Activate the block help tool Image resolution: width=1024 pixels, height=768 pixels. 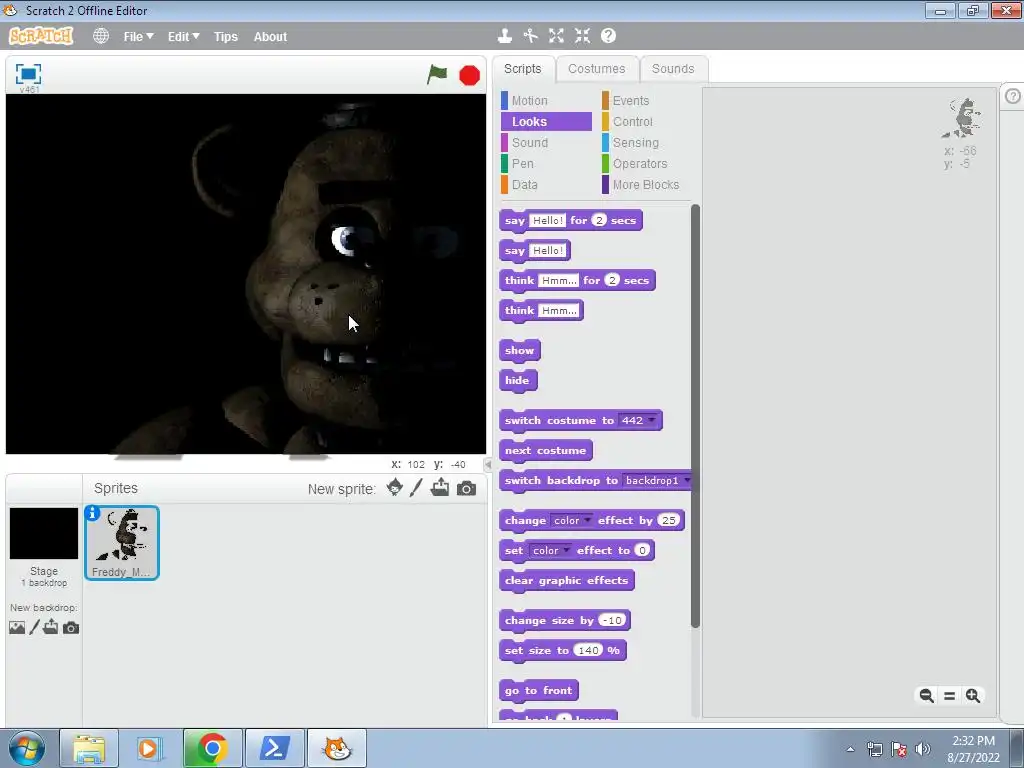[x=608, y=36]
